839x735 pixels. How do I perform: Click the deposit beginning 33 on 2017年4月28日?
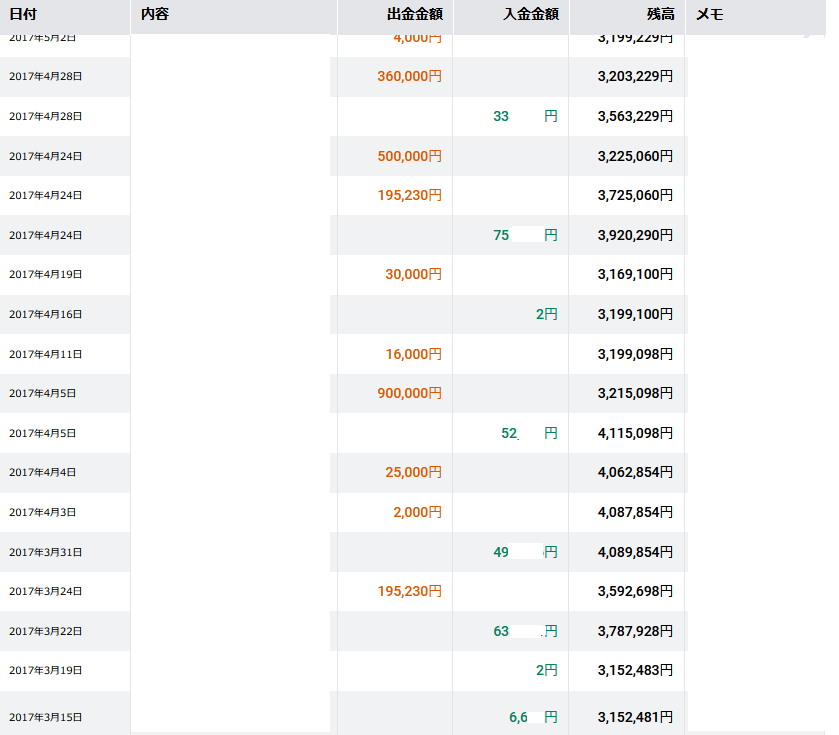click(x=525, y=116)
